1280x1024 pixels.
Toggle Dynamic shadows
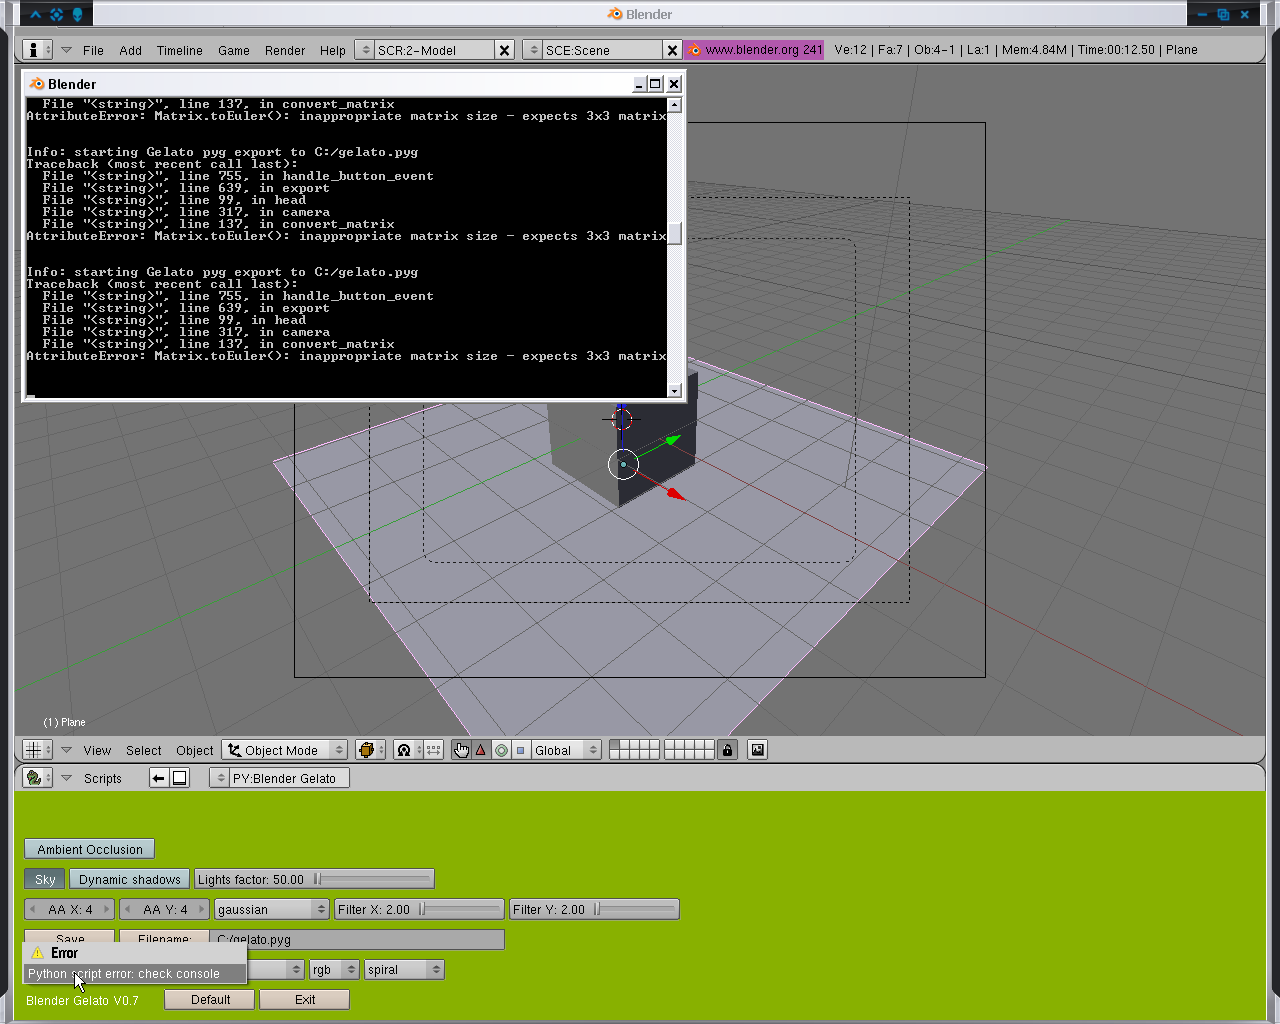130,879
